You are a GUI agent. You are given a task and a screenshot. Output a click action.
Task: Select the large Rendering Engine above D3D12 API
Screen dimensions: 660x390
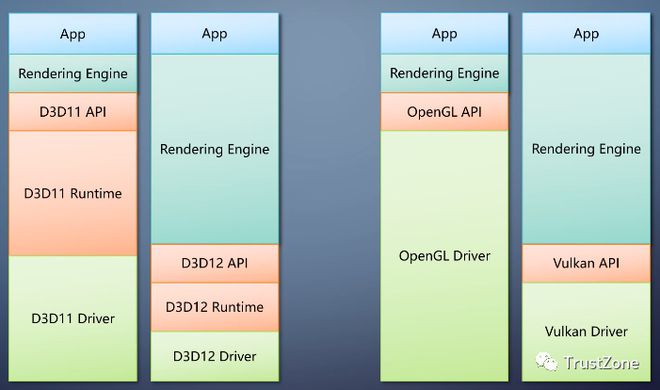[x=215, y=149]
